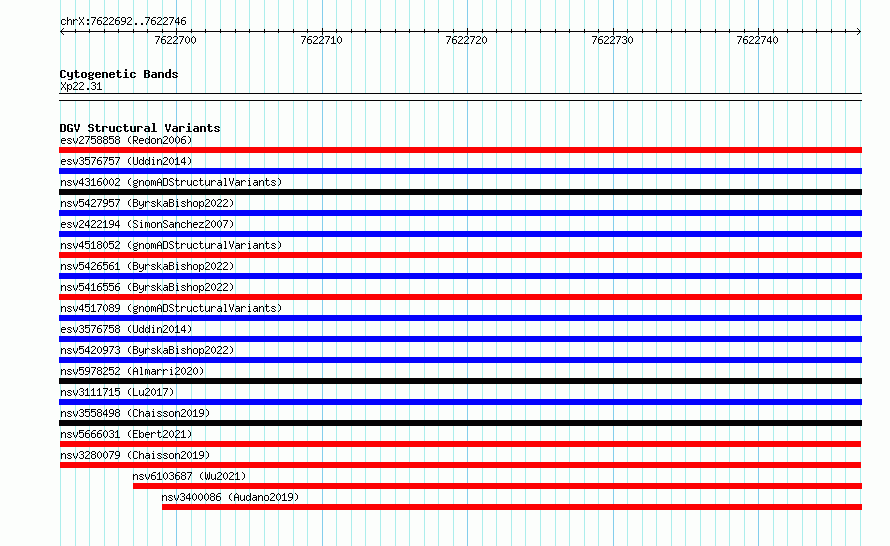Viewport: 890px width, 546px height.
Task: Click the blue bar under esv3576758
Action: tap(460, 339)
